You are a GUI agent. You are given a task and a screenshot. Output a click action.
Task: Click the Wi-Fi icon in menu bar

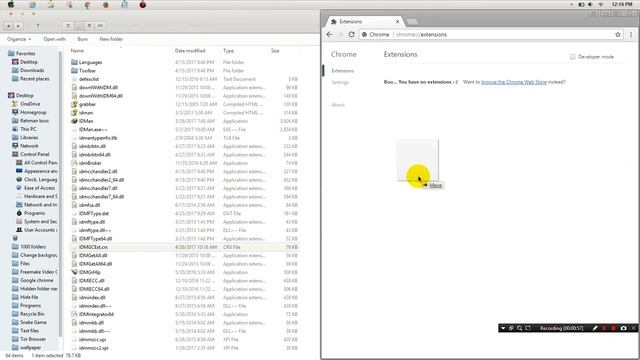pos(601,4)
